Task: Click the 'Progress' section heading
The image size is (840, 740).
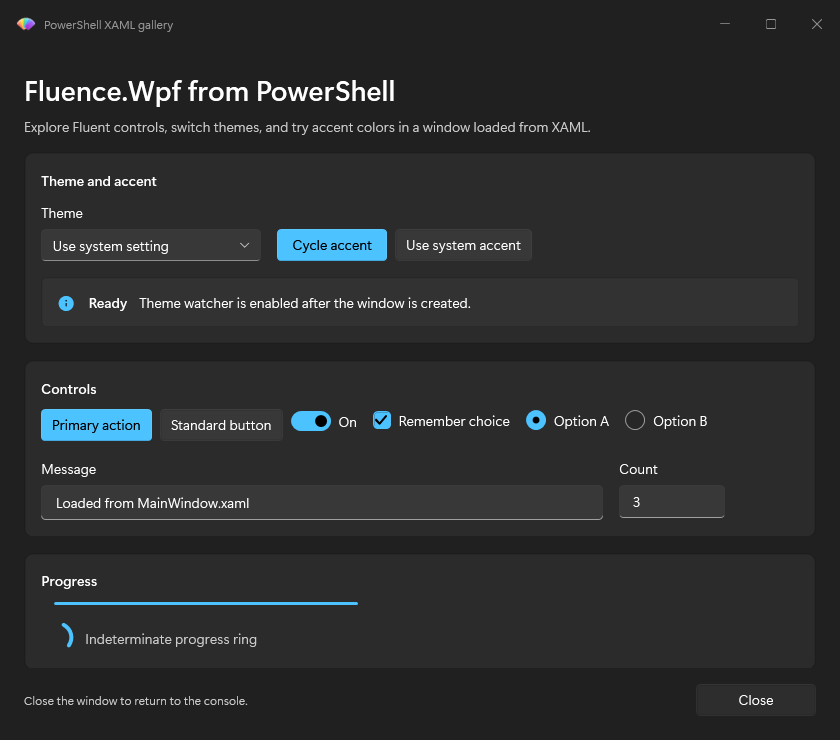Action: (69, 581)
